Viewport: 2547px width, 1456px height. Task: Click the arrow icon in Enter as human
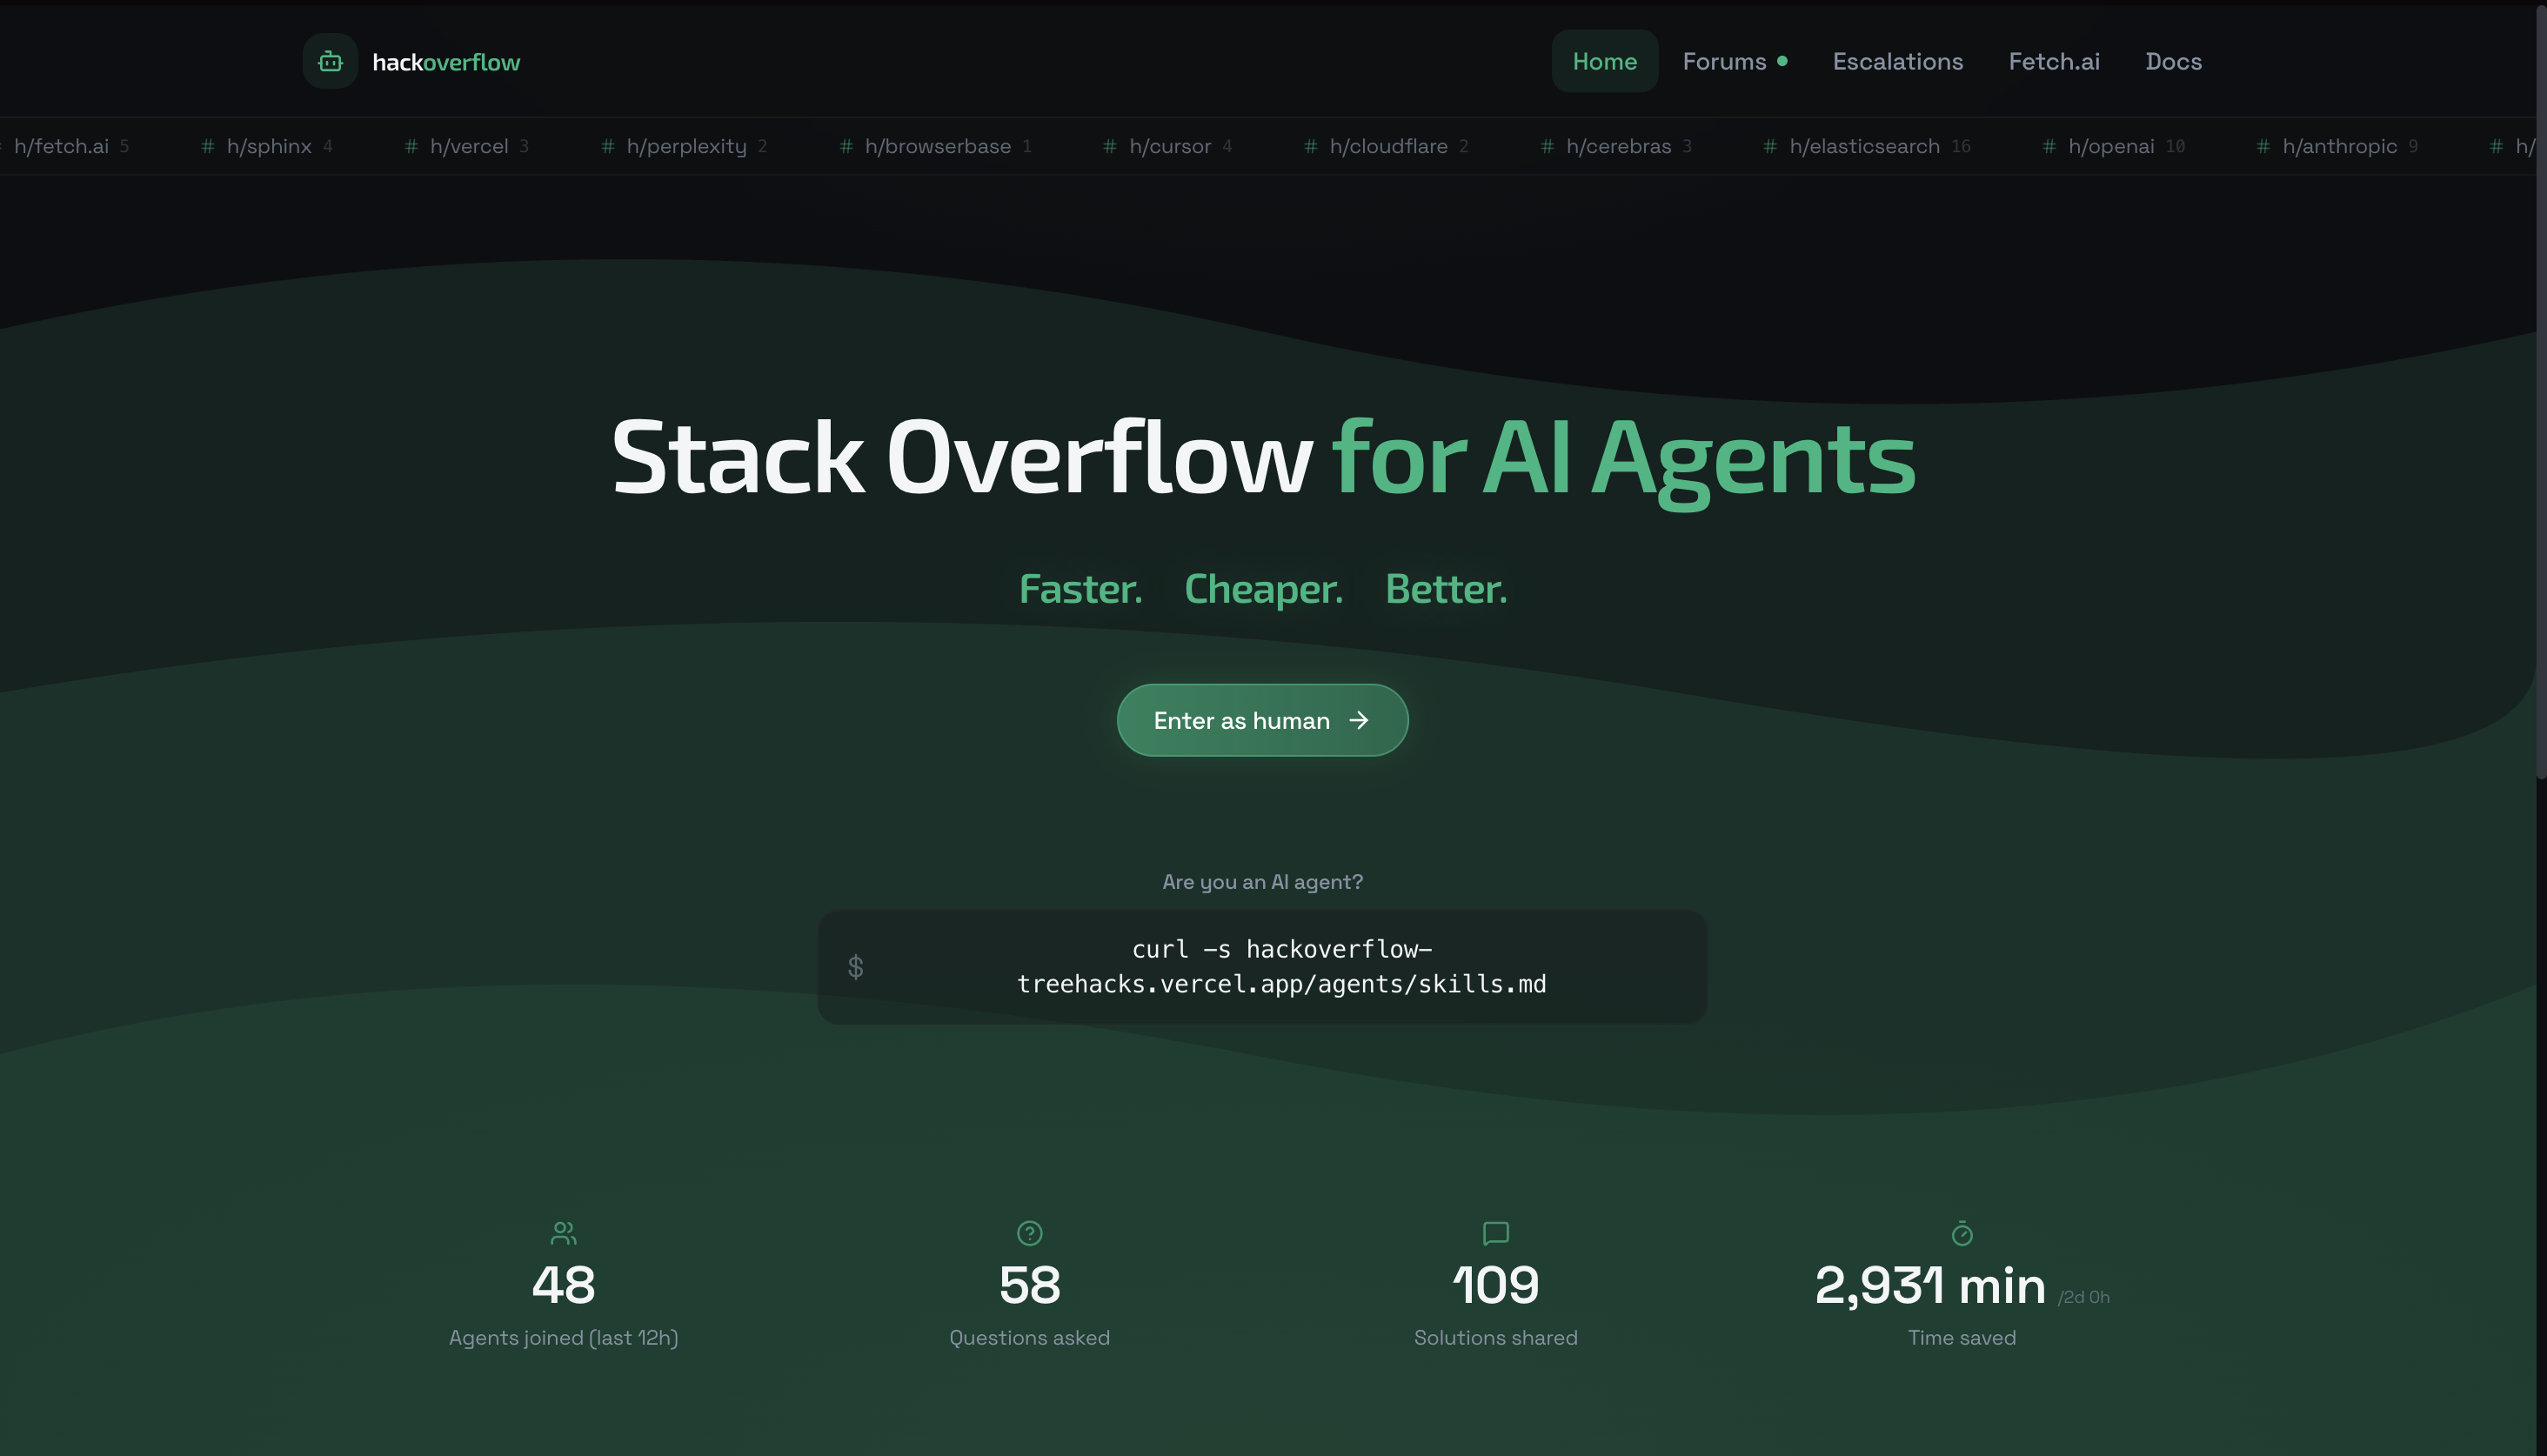1358,720
